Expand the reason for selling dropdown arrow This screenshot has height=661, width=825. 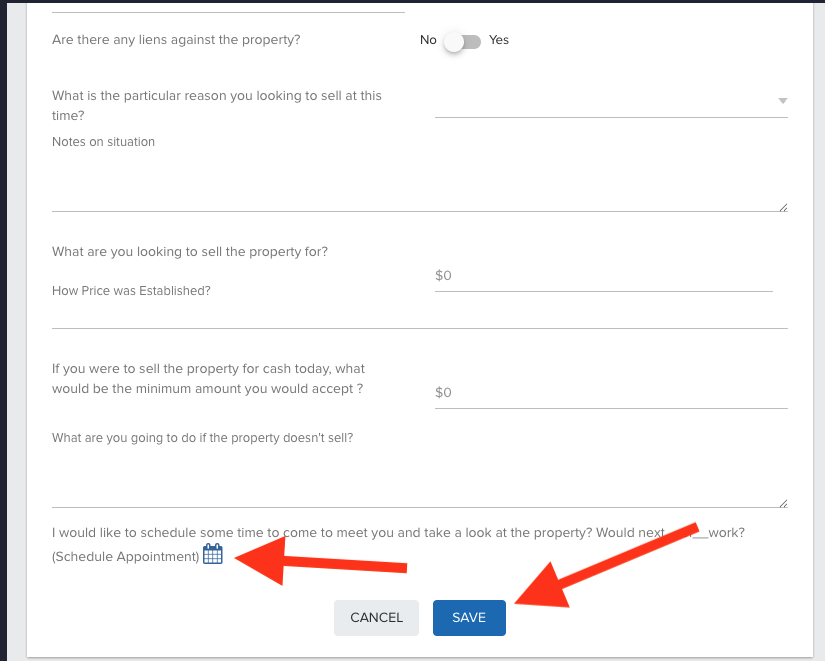pyautogui.click(x=782, y=101)
